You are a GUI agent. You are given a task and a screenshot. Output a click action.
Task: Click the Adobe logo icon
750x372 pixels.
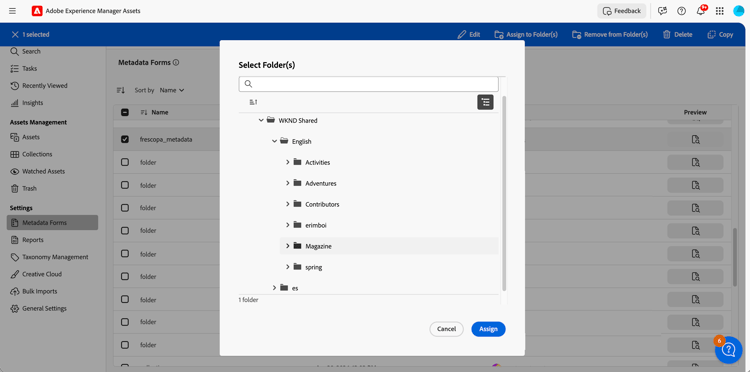pyautogui.click(x=37, y=11)
